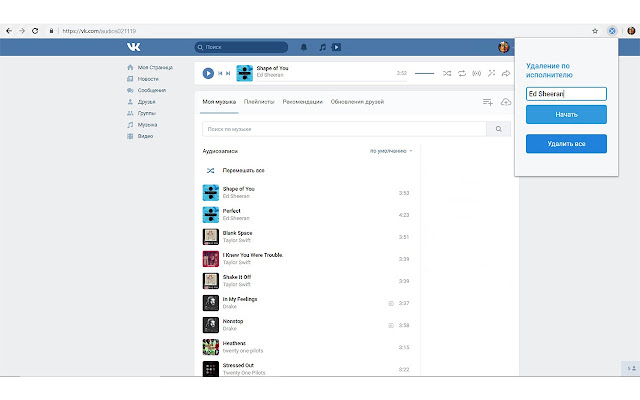Play the Shake It Off track cover

tap(211, 281)
